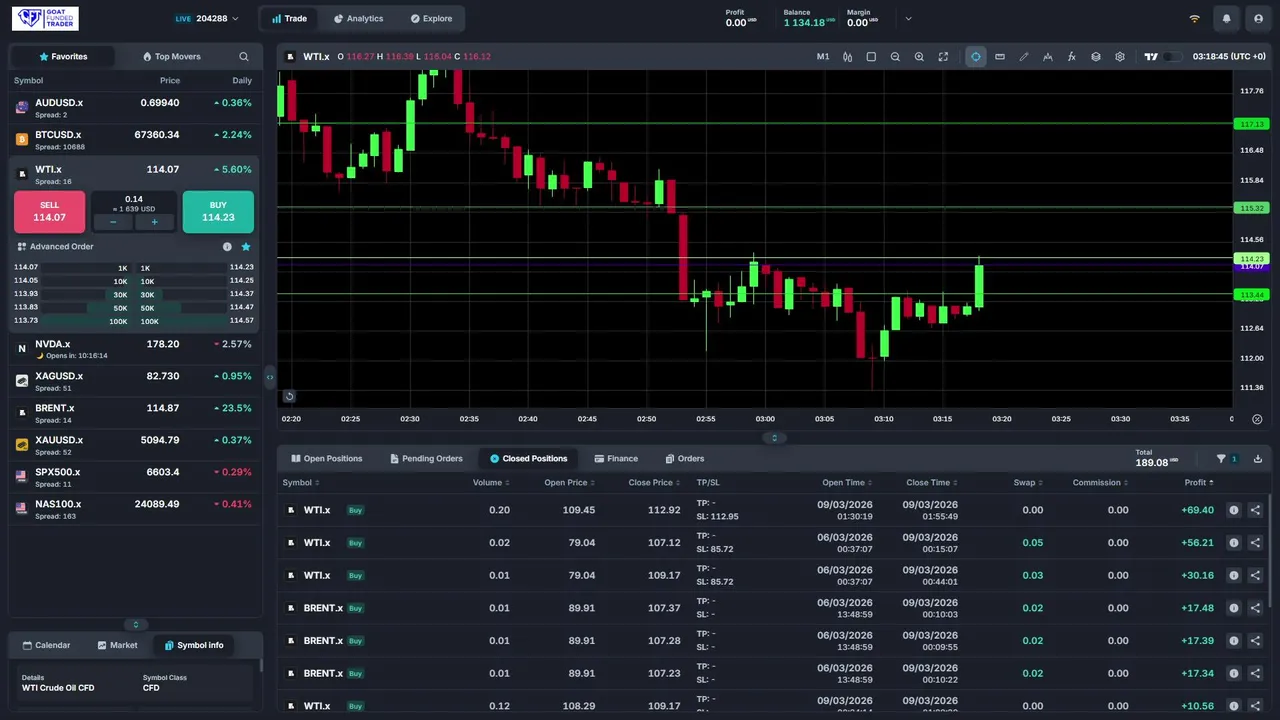Open the Explore tab
The height and width of the screenshot is (720, 1280).
(x=431, y=19)
